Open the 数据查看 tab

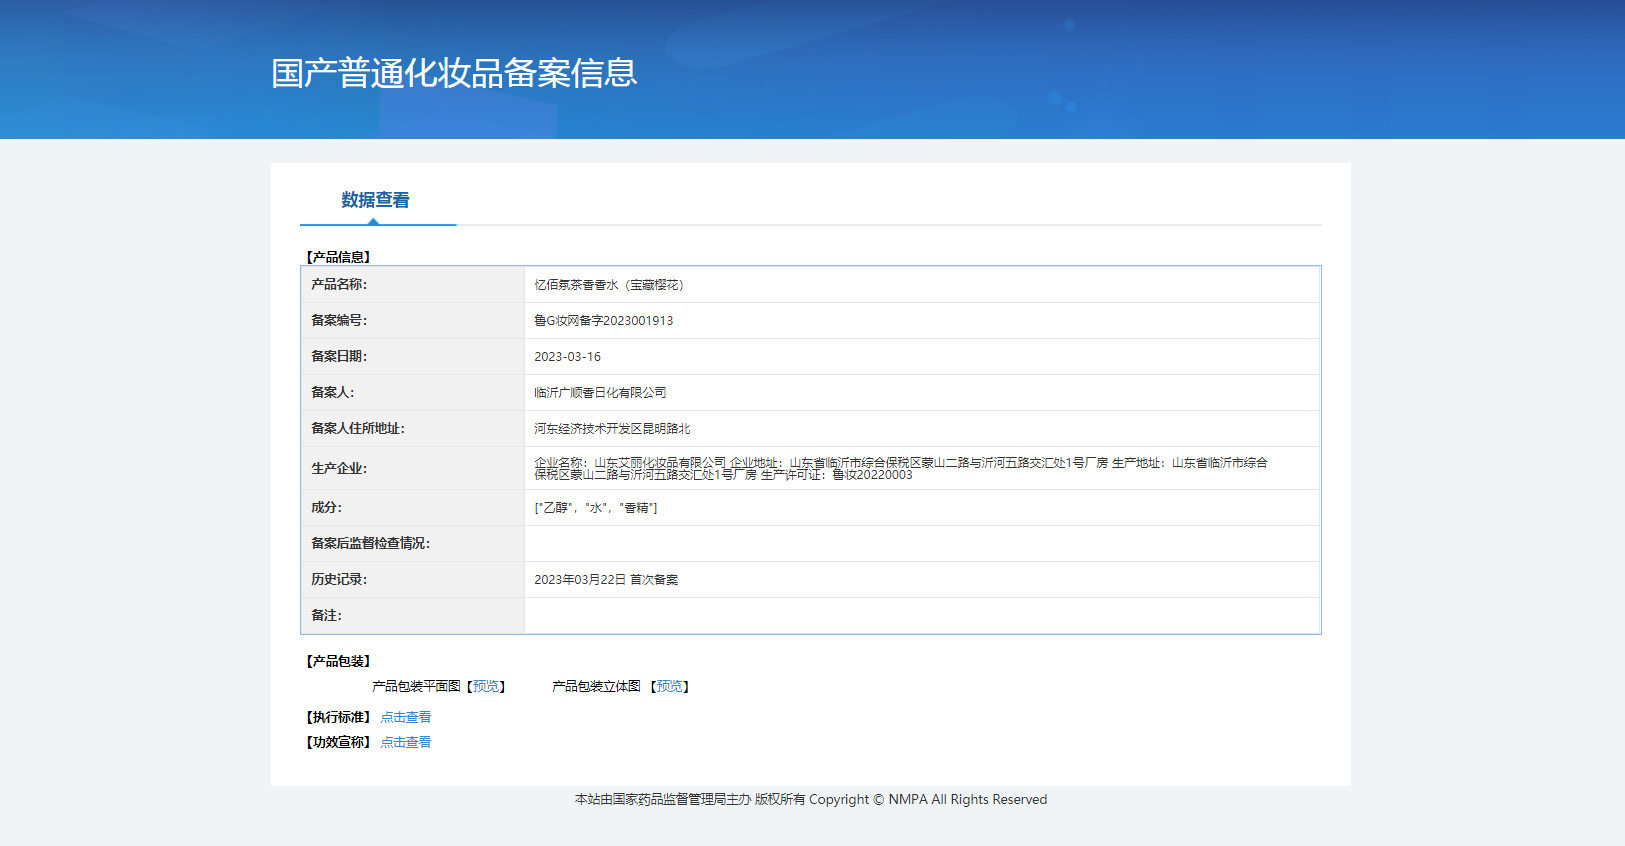tap(376, 200)
